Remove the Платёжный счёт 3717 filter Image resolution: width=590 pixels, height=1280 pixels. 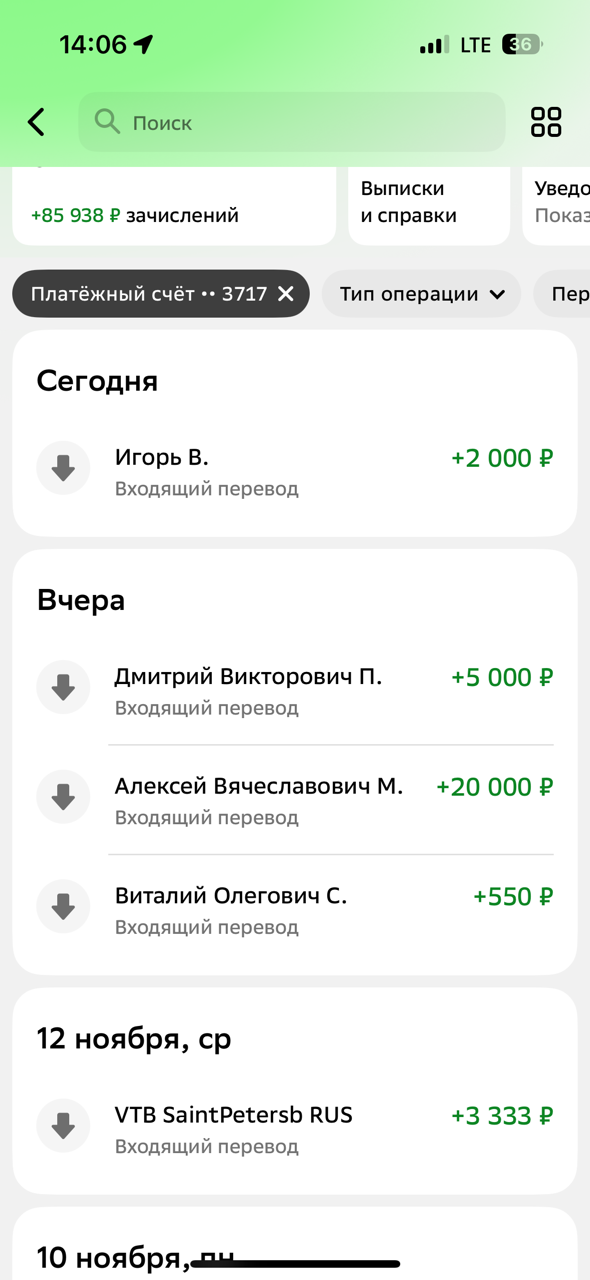(x=285, y=294)
